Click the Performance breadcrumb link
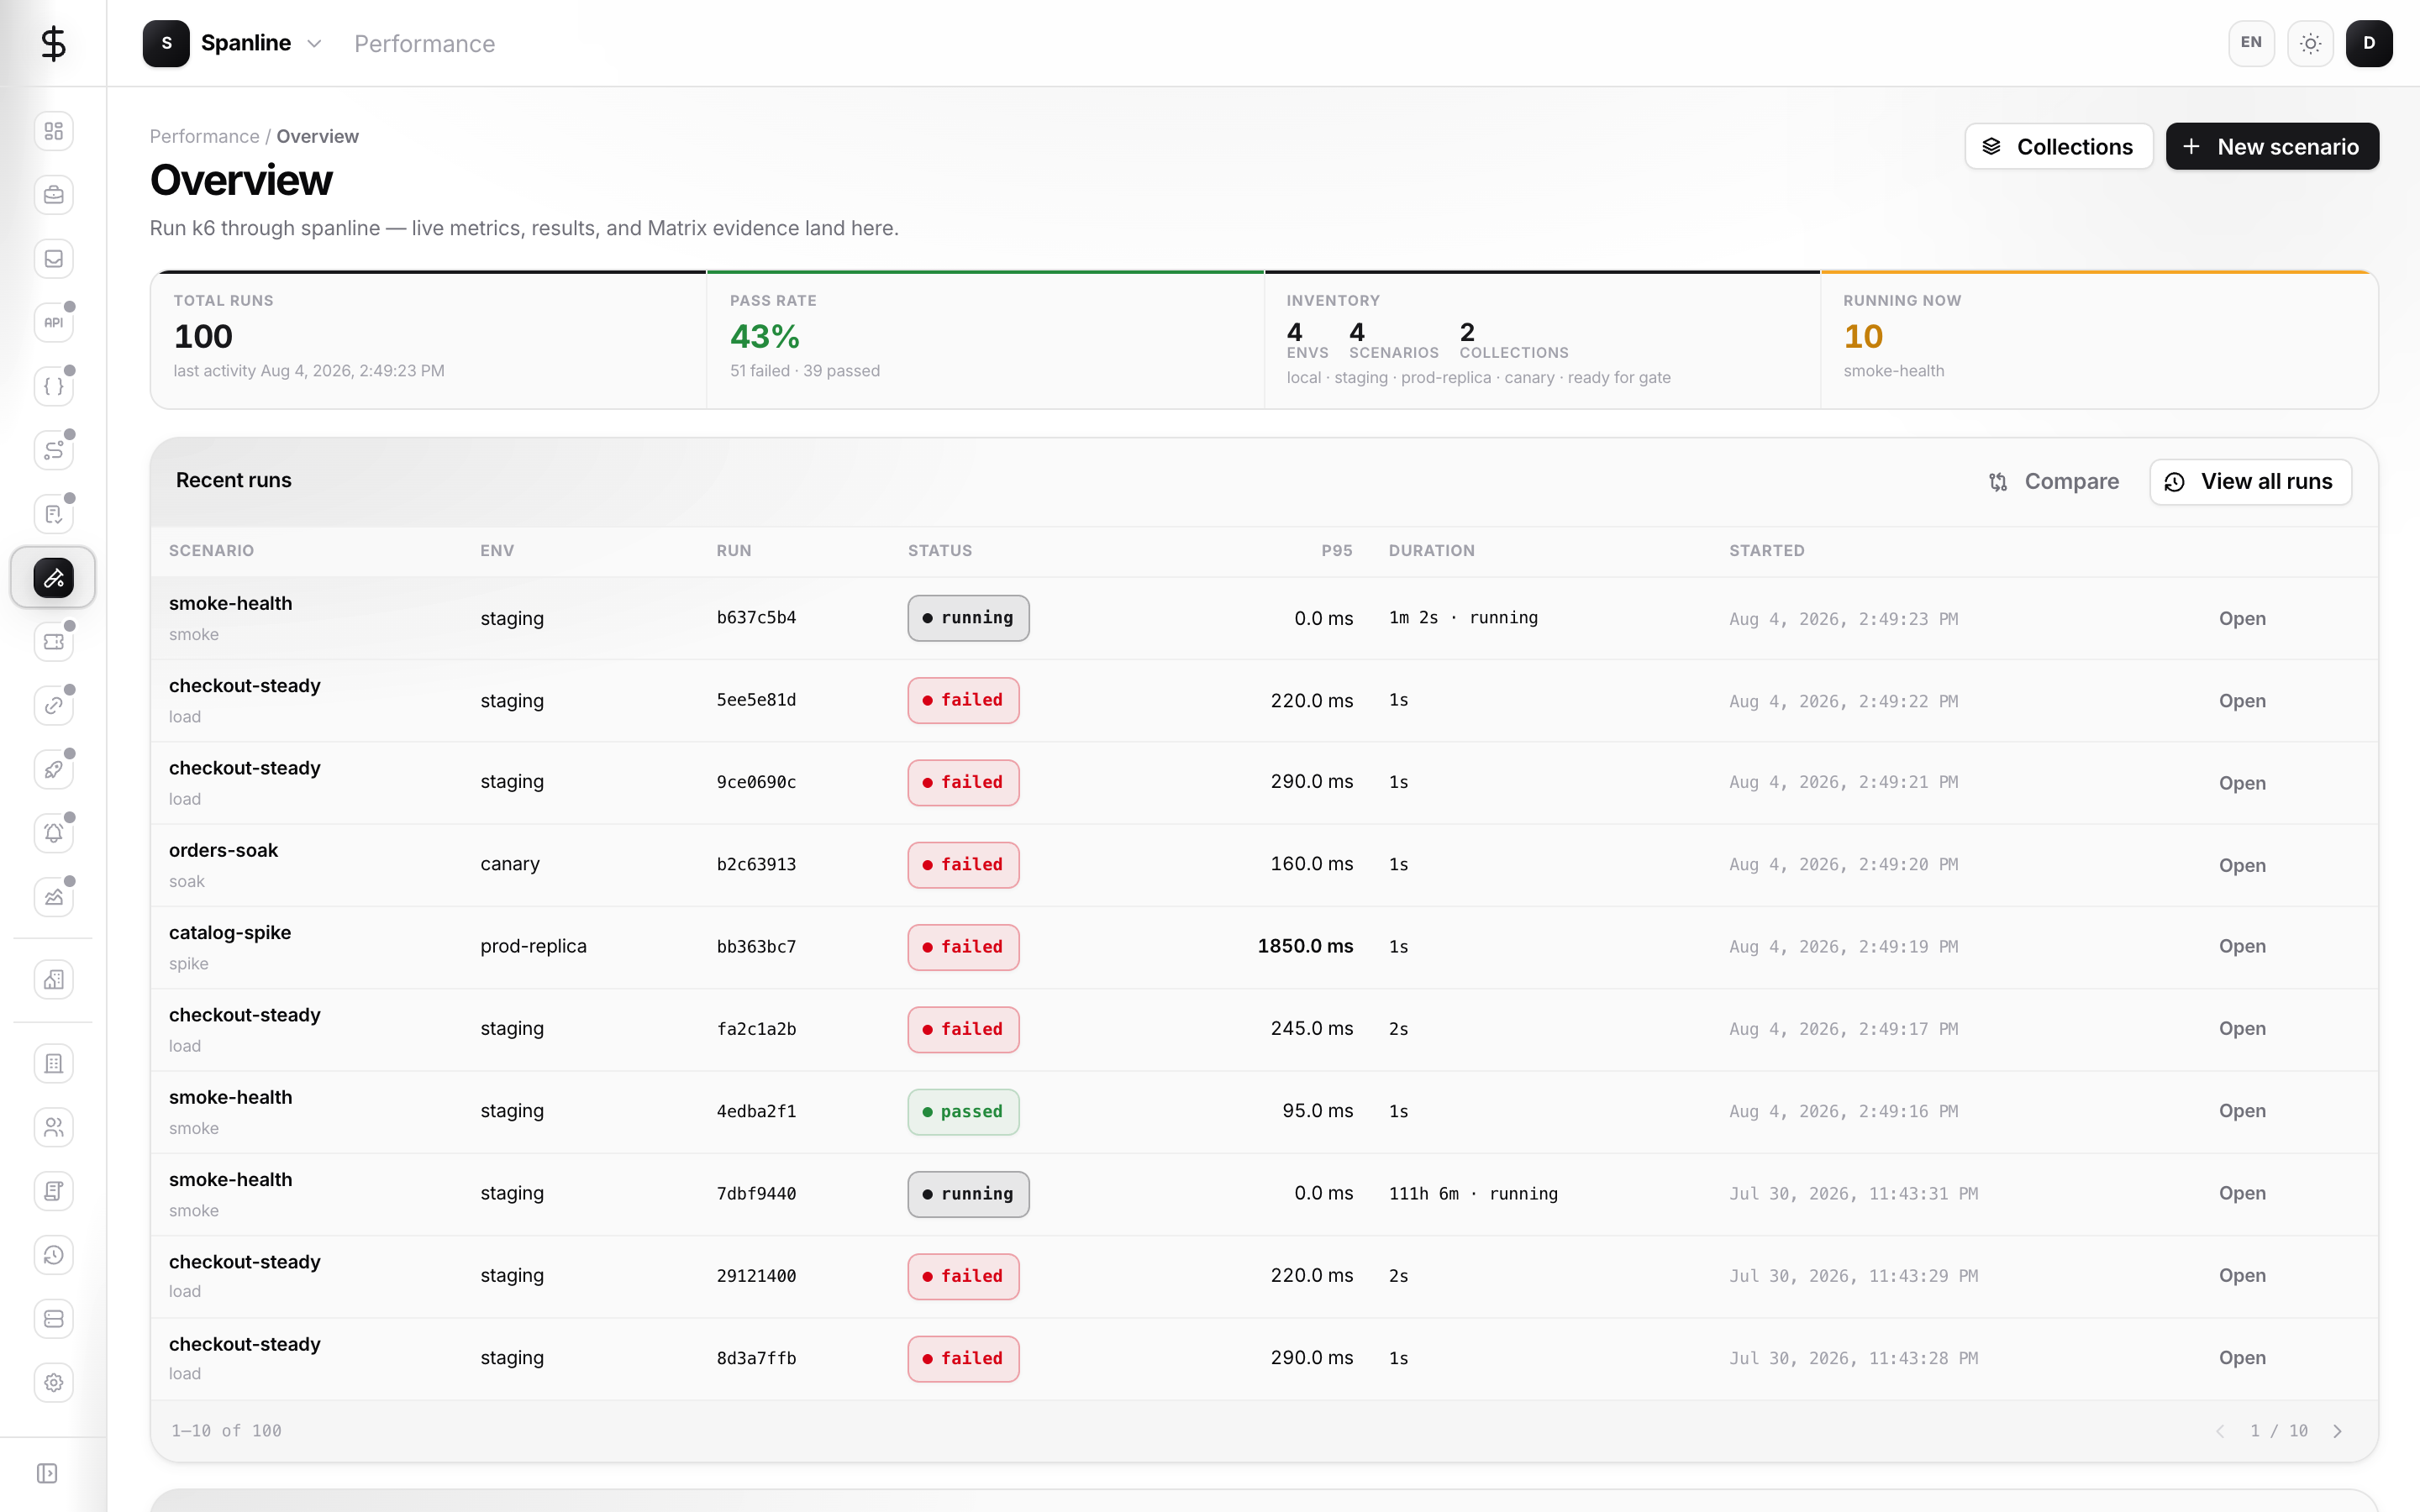2420x1512 pixels. tap(204, 136)
